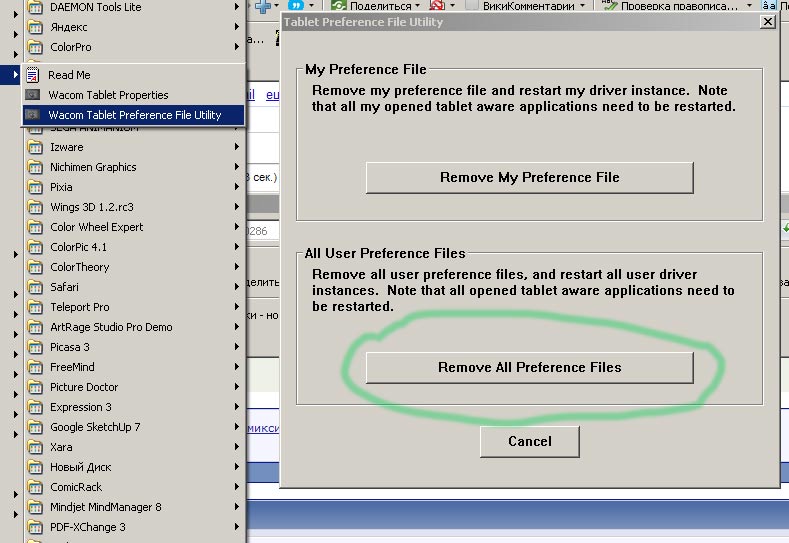Click the blue plus toolbar icon in browser

(x=263, y=6)
